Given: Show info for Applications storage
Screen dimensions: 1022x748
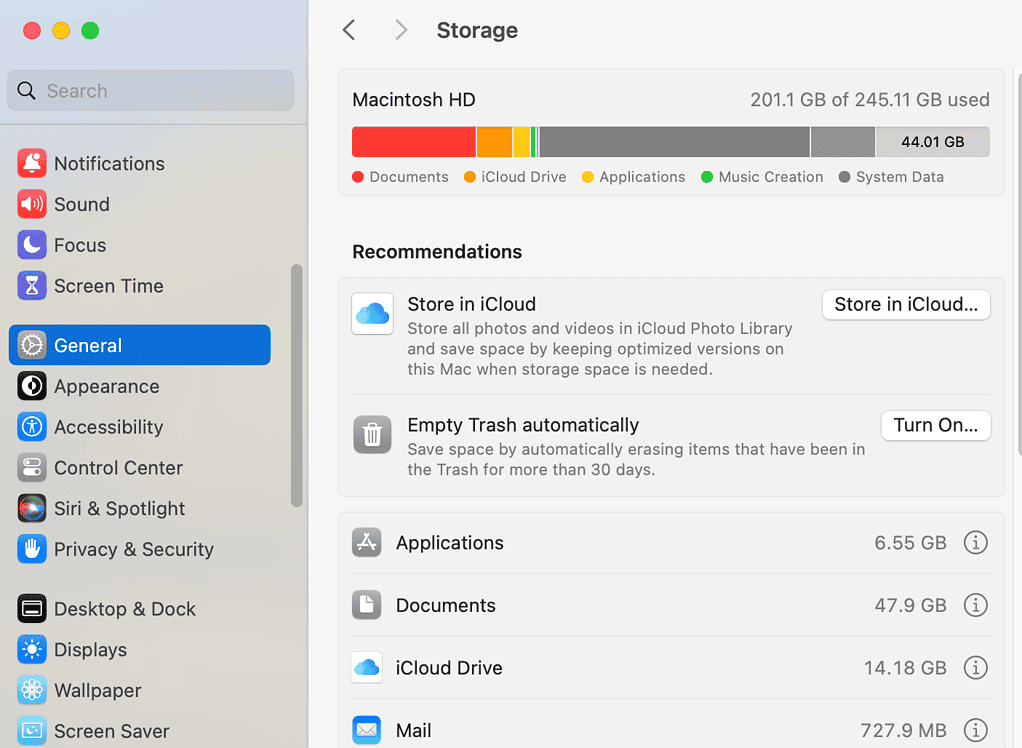Looking at the screenshot, I should pyautogui.click(x=975, y=543).
